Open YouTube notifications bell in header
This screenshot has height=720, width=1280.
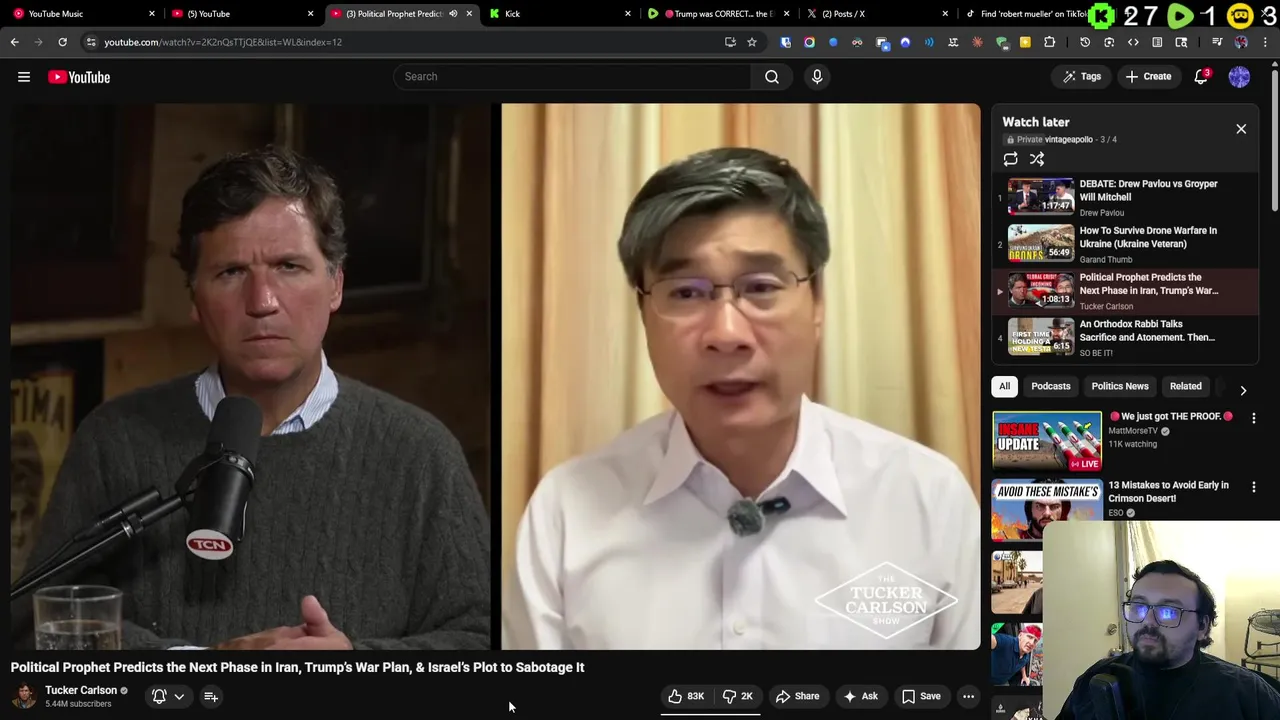coord(1202,77)
